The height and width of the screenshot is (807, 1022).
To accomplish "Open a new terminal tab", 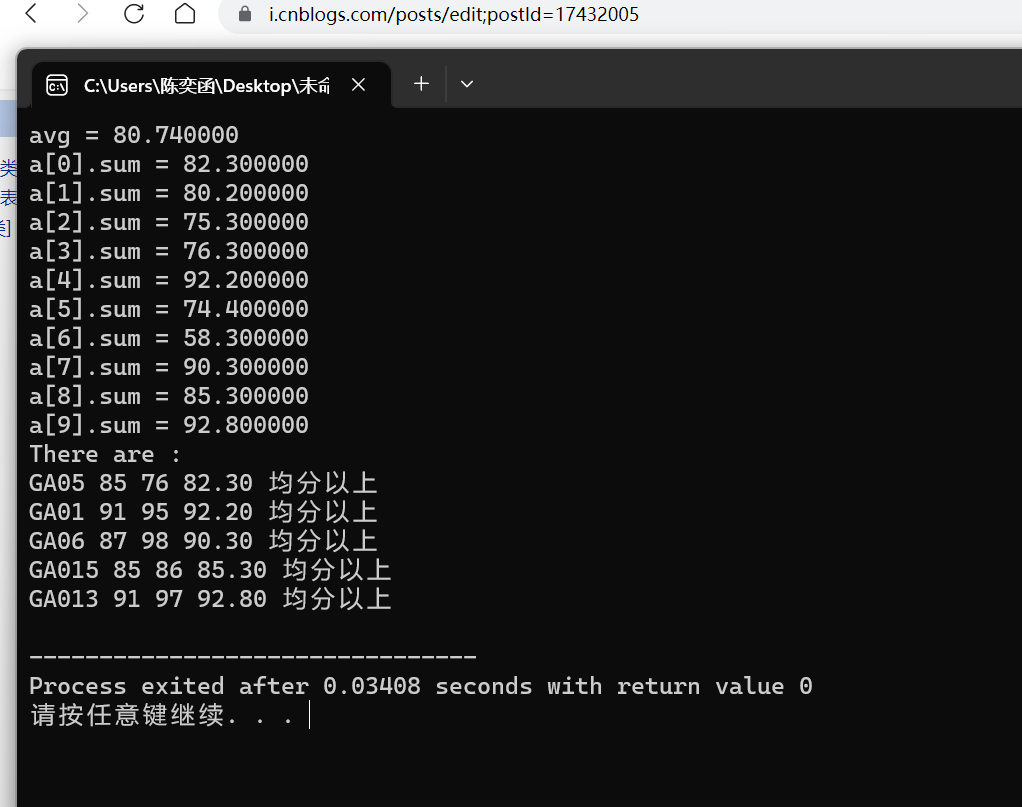I will tap(421, 83).
